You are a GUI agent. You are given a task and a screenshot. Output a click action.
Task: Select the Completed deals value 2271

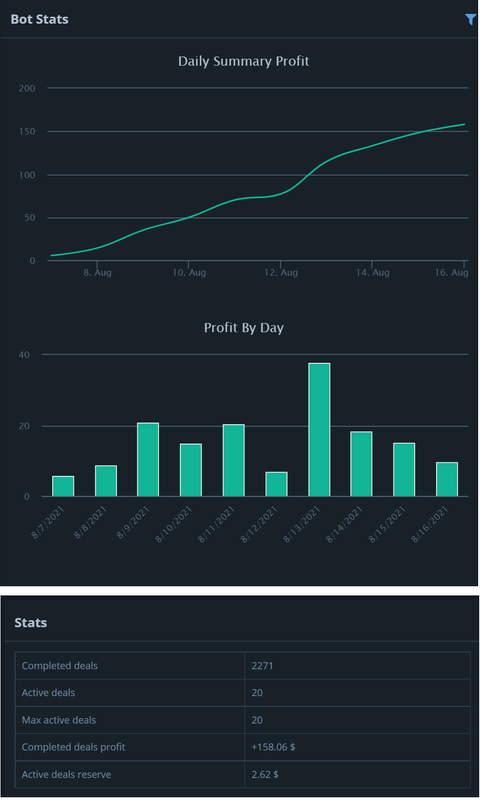[262, 665]
